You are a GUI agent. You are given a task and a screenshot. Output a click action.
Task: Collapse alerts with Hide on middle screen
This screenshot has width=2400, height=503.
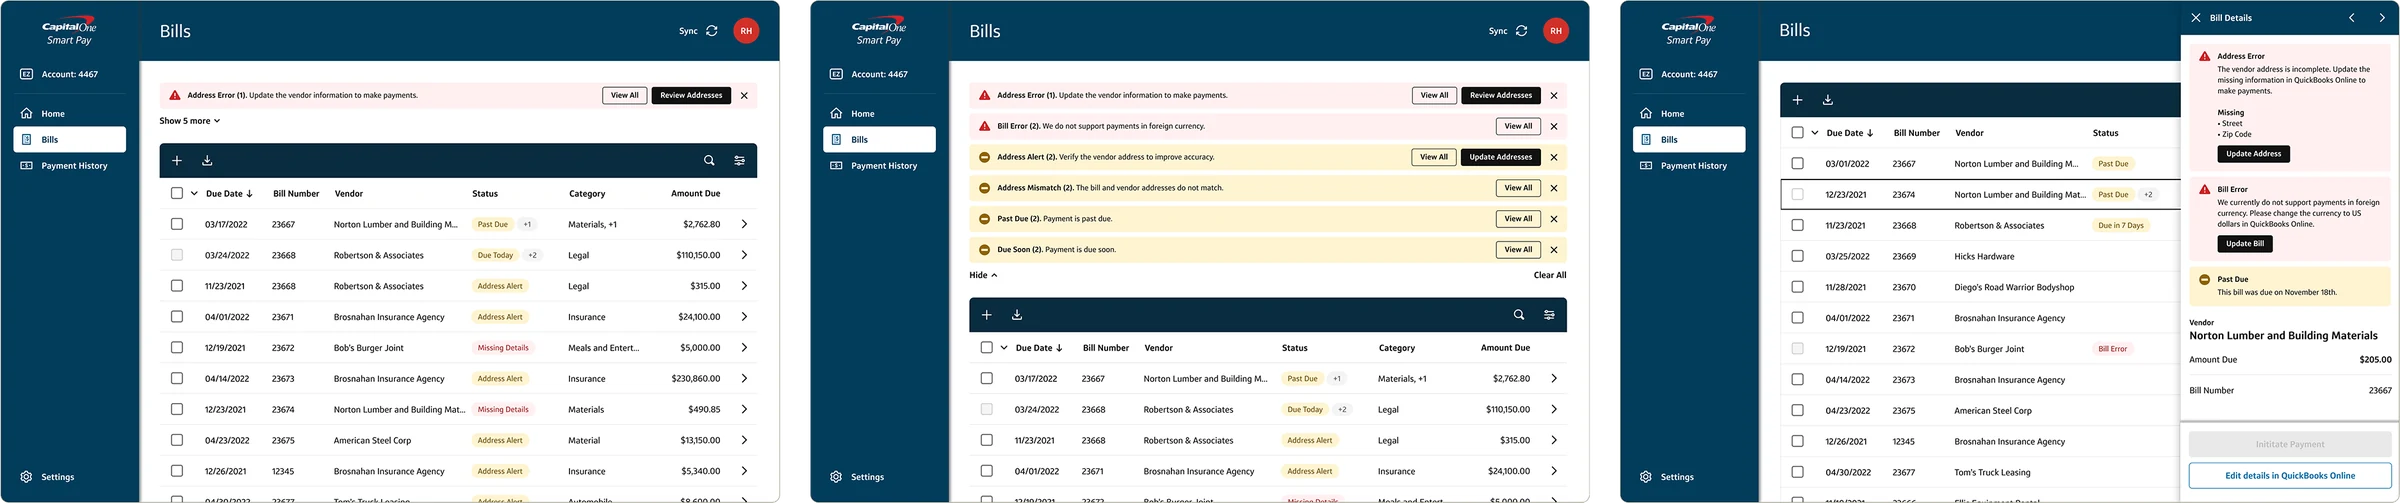983,275
